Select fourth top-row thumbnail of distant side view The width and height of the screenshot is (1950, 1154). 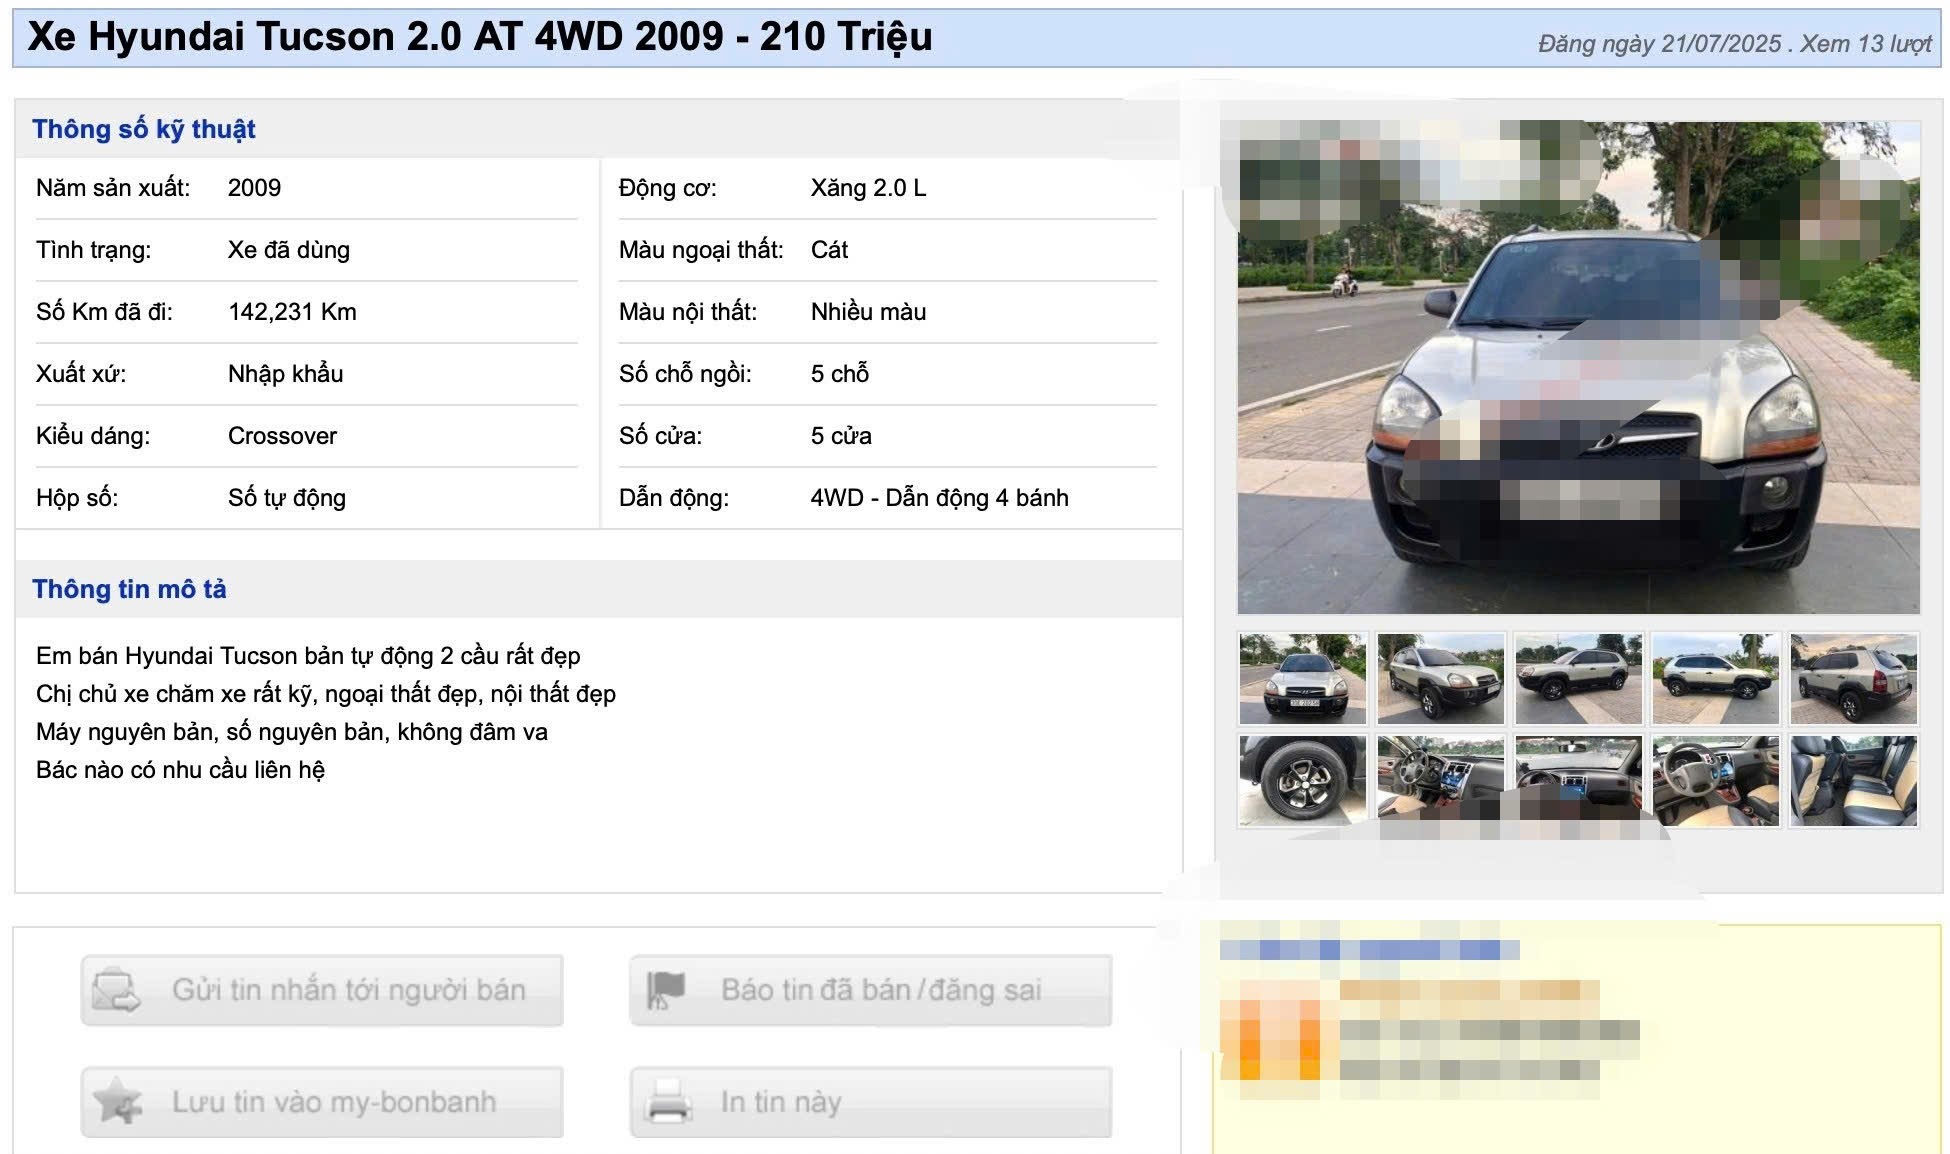point(1715,679)
